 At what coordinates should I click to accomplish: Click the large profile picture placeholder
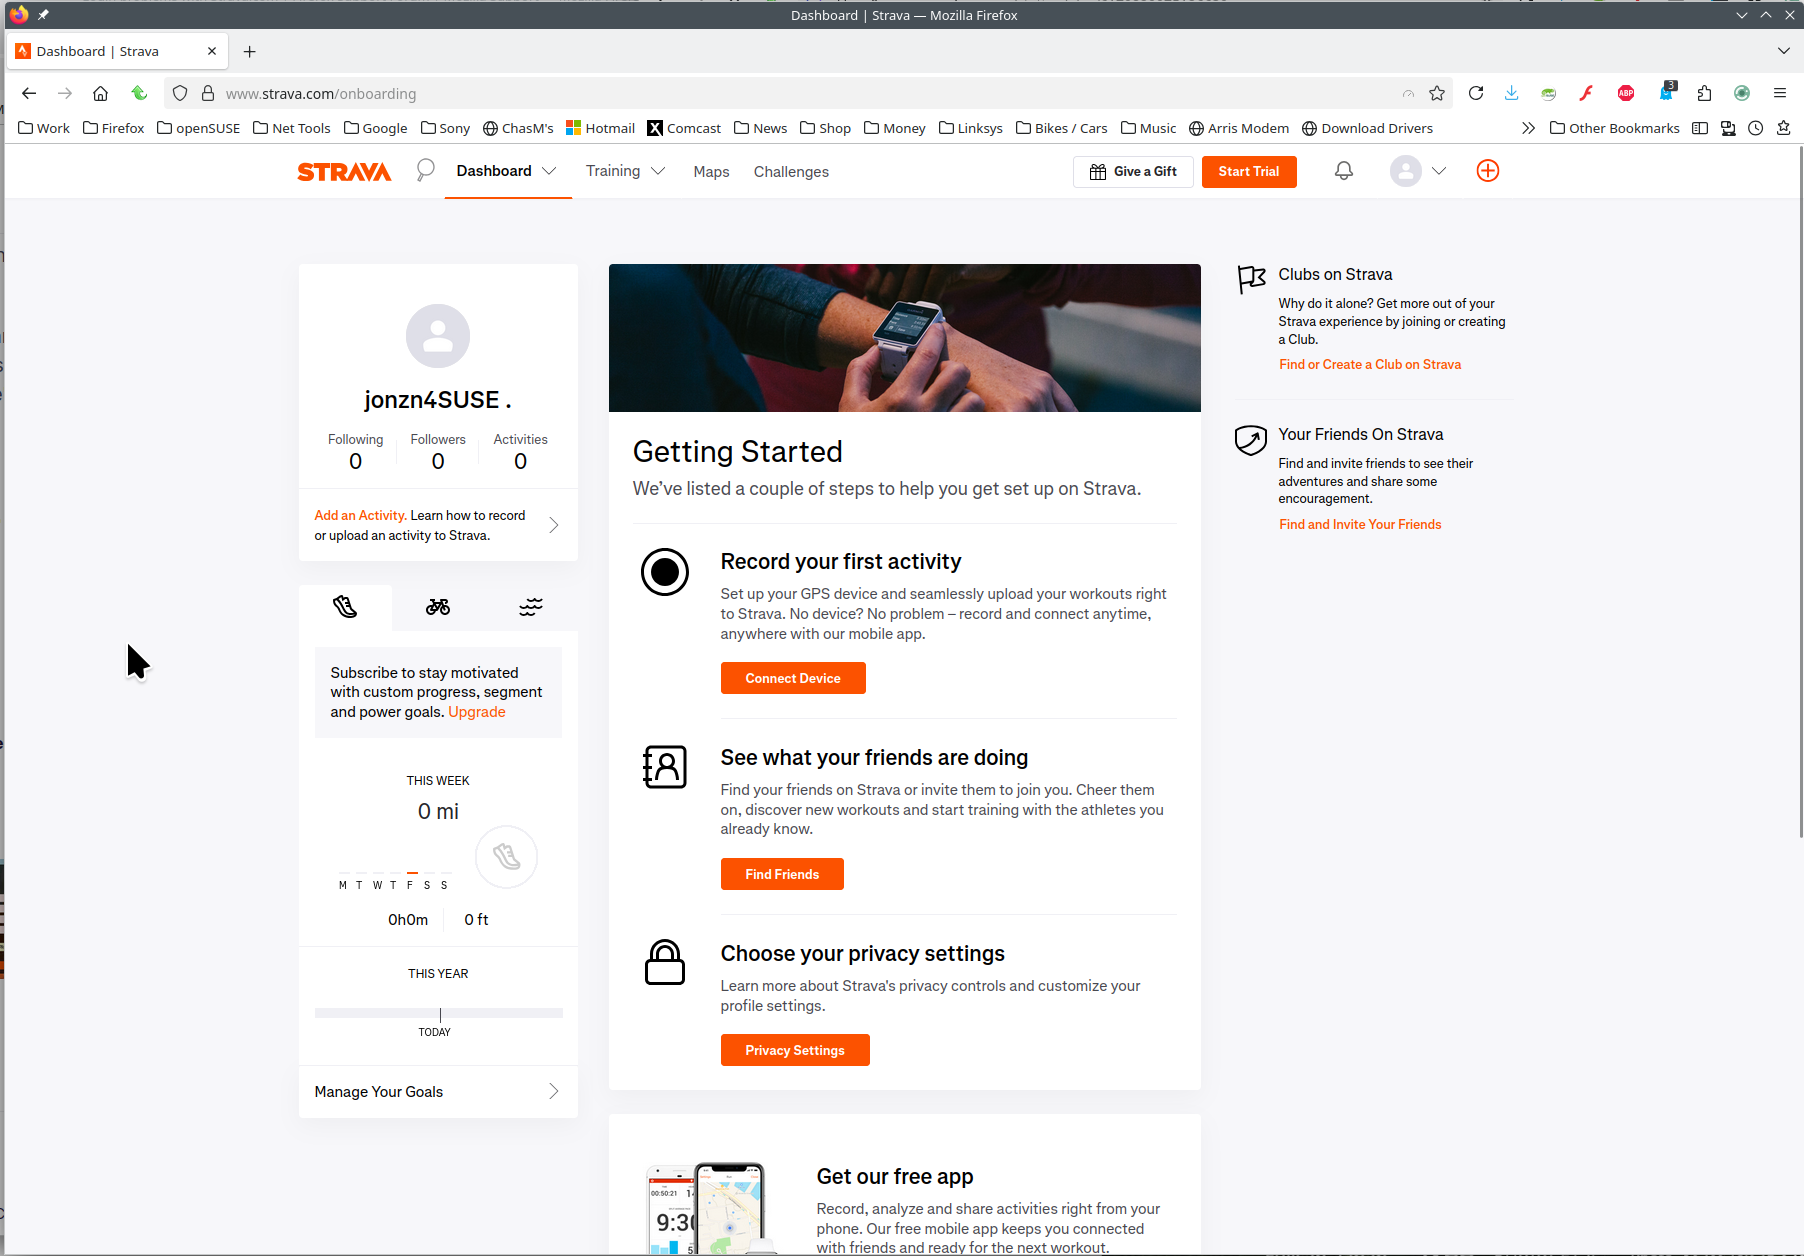(x=438, y=336)
